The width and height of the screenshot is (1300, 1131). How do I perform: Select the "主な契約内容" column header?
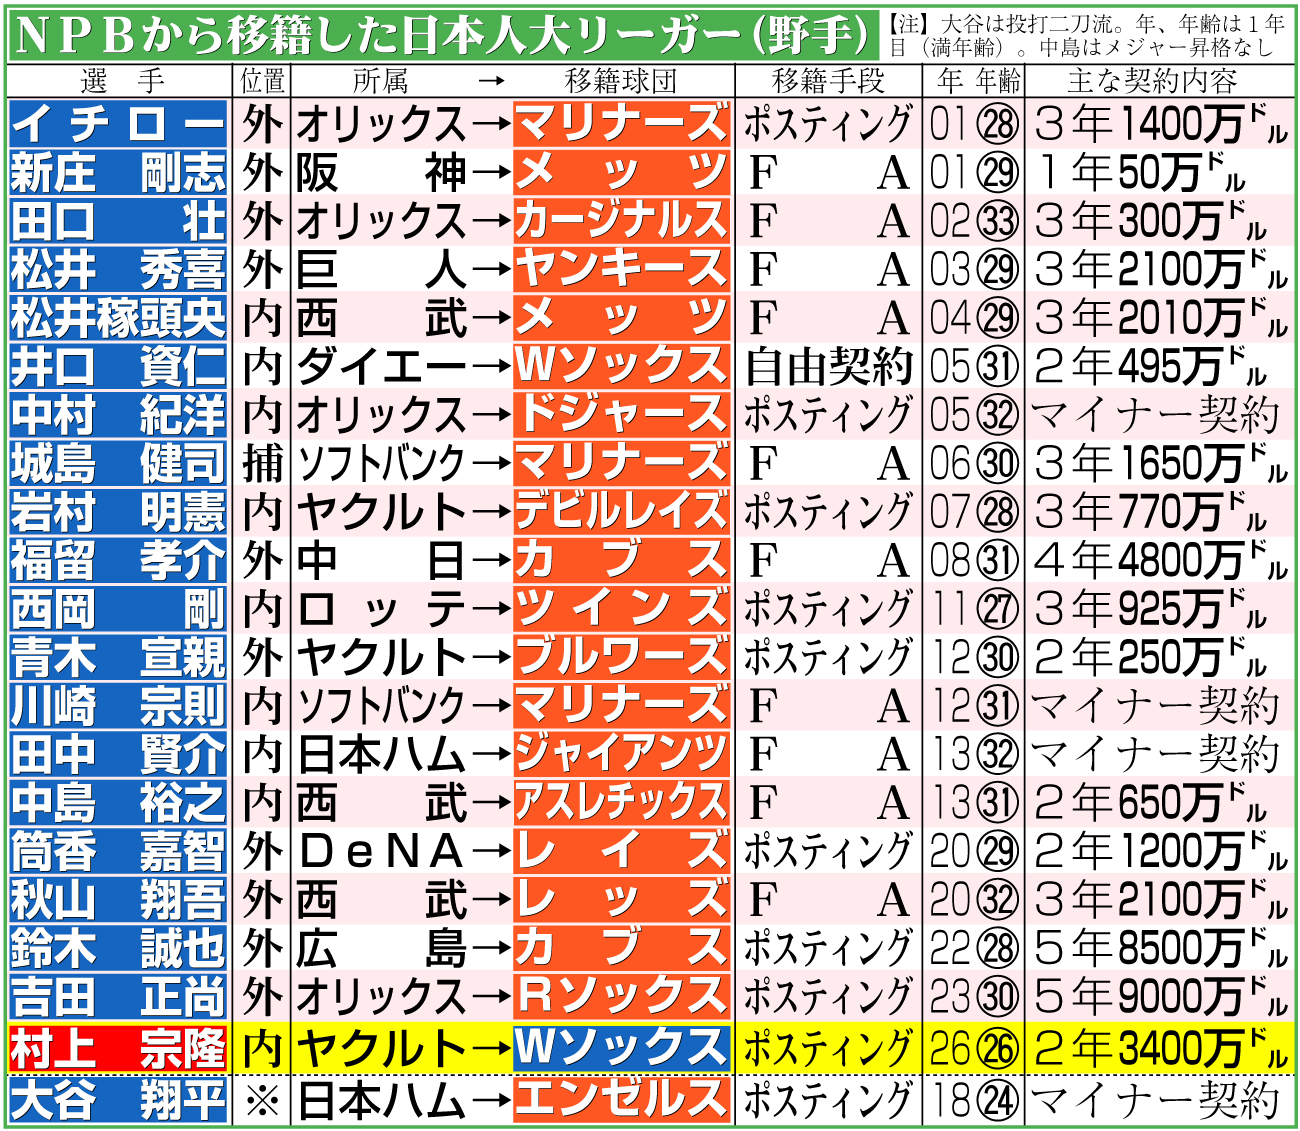click(1152, 81)
